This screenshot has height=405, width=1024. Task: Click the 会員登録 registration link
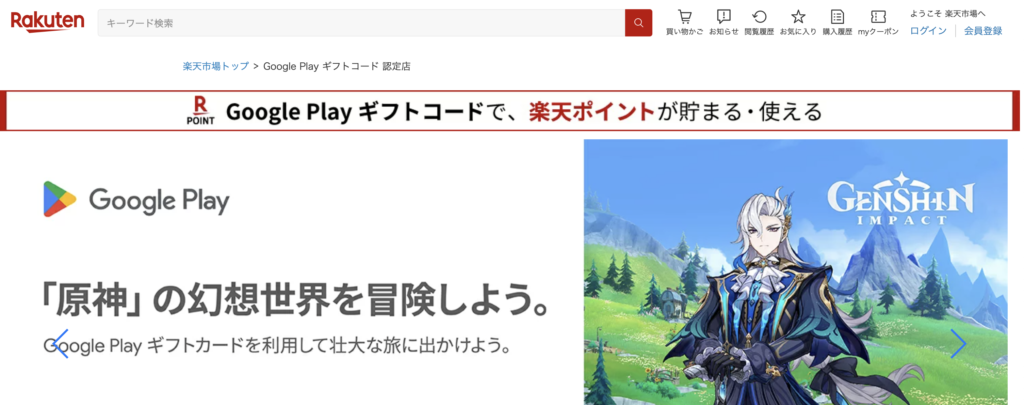pos(982,31)
